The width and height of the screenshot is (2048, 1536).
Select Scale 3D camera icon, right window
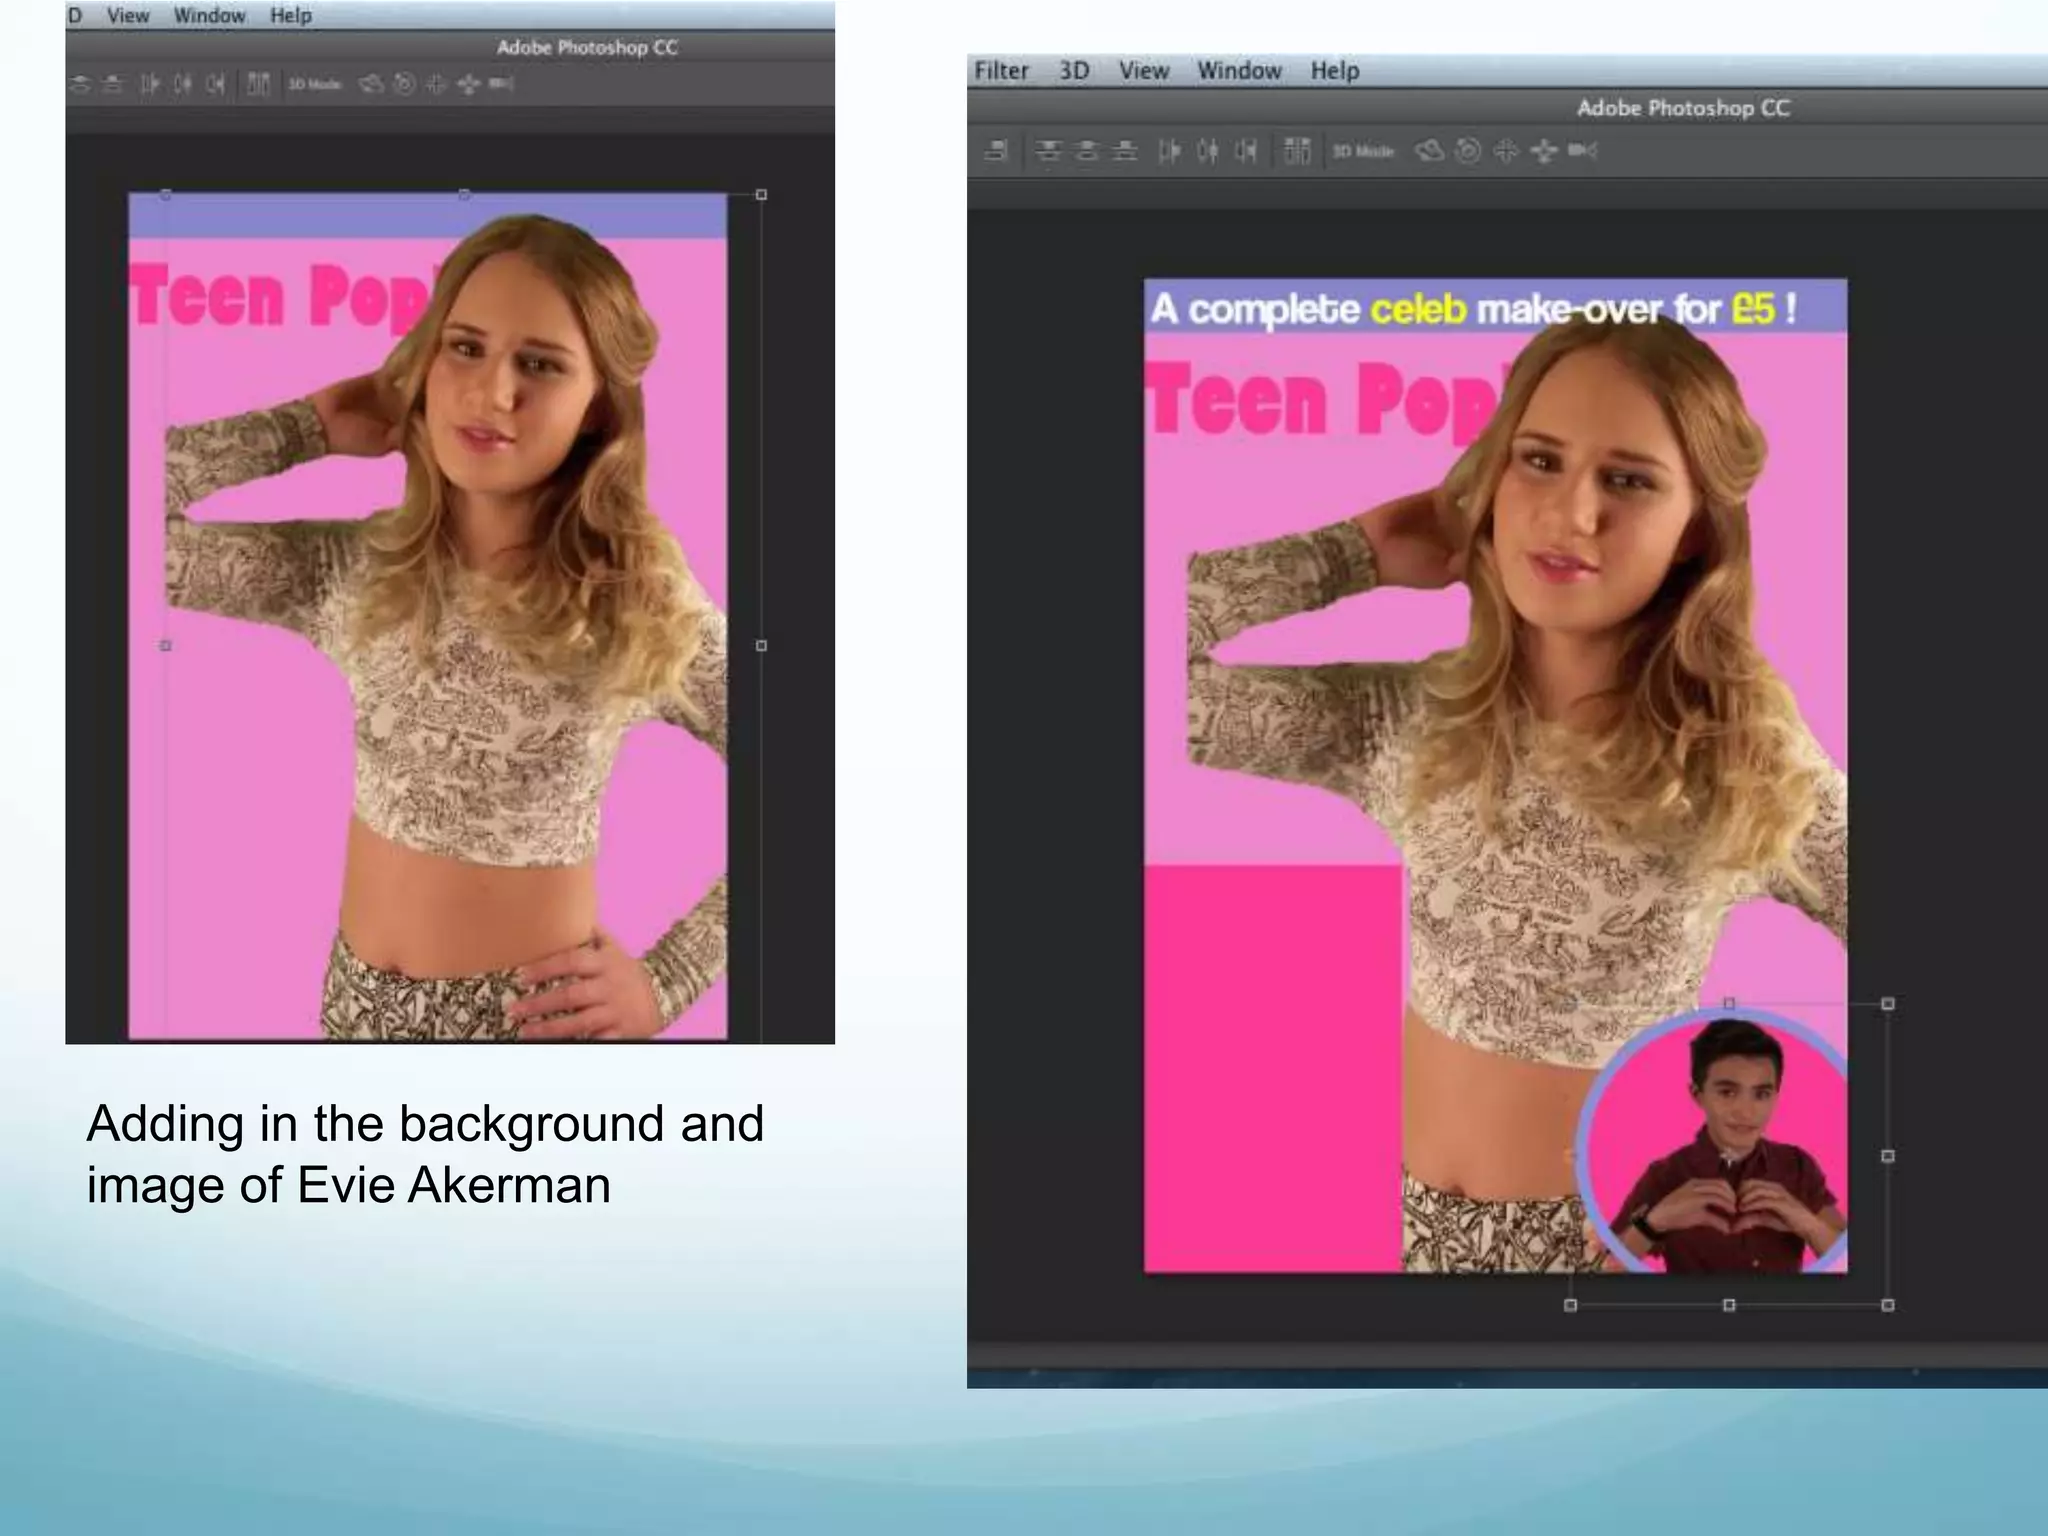(1582, 151)
